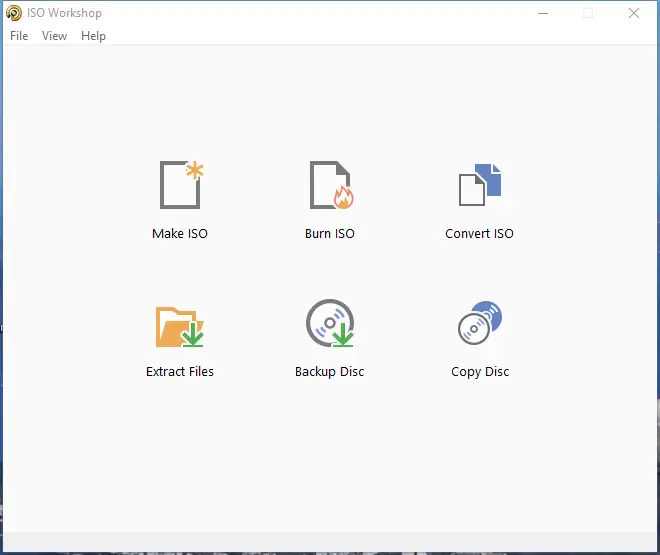Open the Make ISO tool icon
Viewport: 660px width, 555px height.
pos(181,185)
